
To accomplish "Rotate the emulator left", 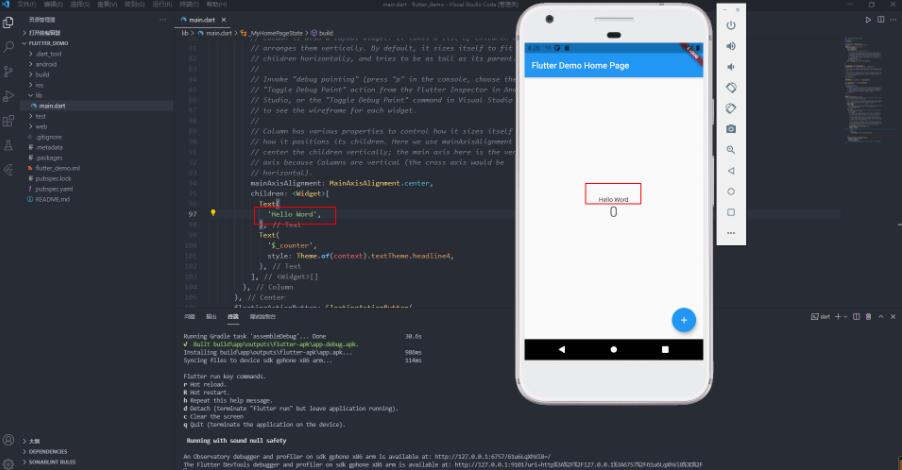I will pyautogui.click(x=731, y=87).
